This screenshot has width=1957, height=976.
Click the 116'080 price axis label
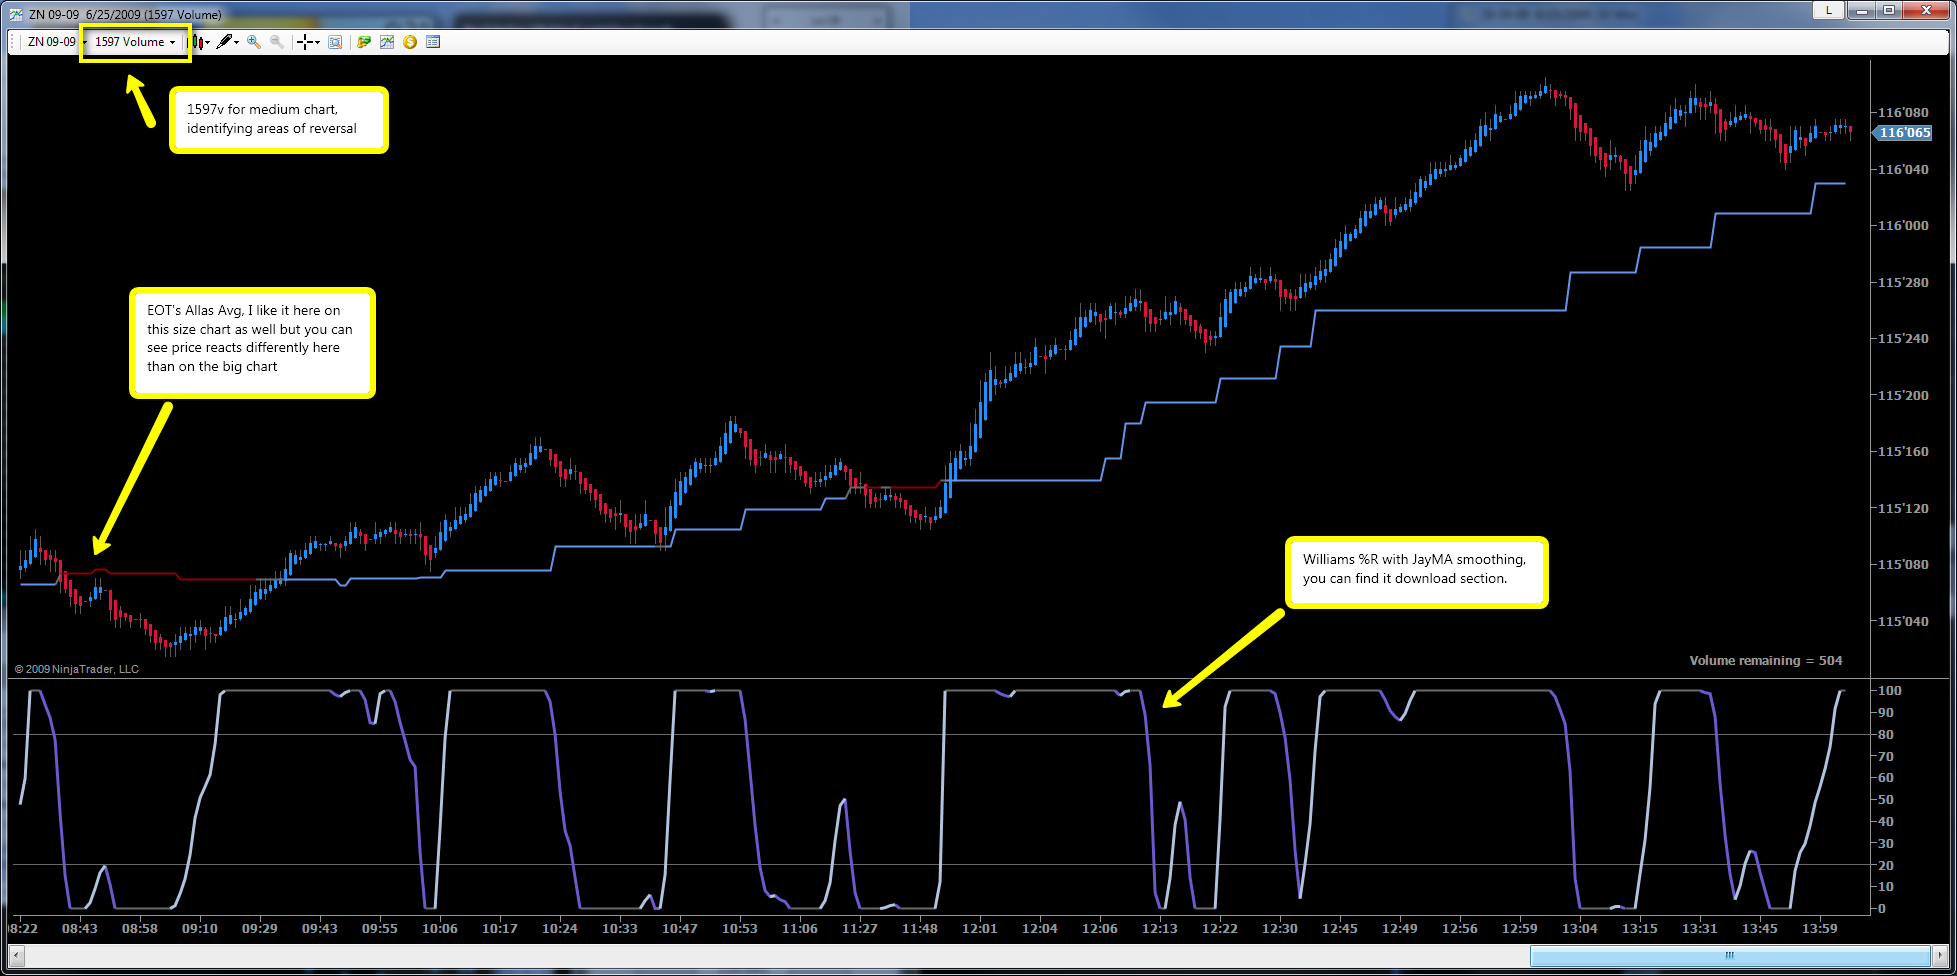1903,112
